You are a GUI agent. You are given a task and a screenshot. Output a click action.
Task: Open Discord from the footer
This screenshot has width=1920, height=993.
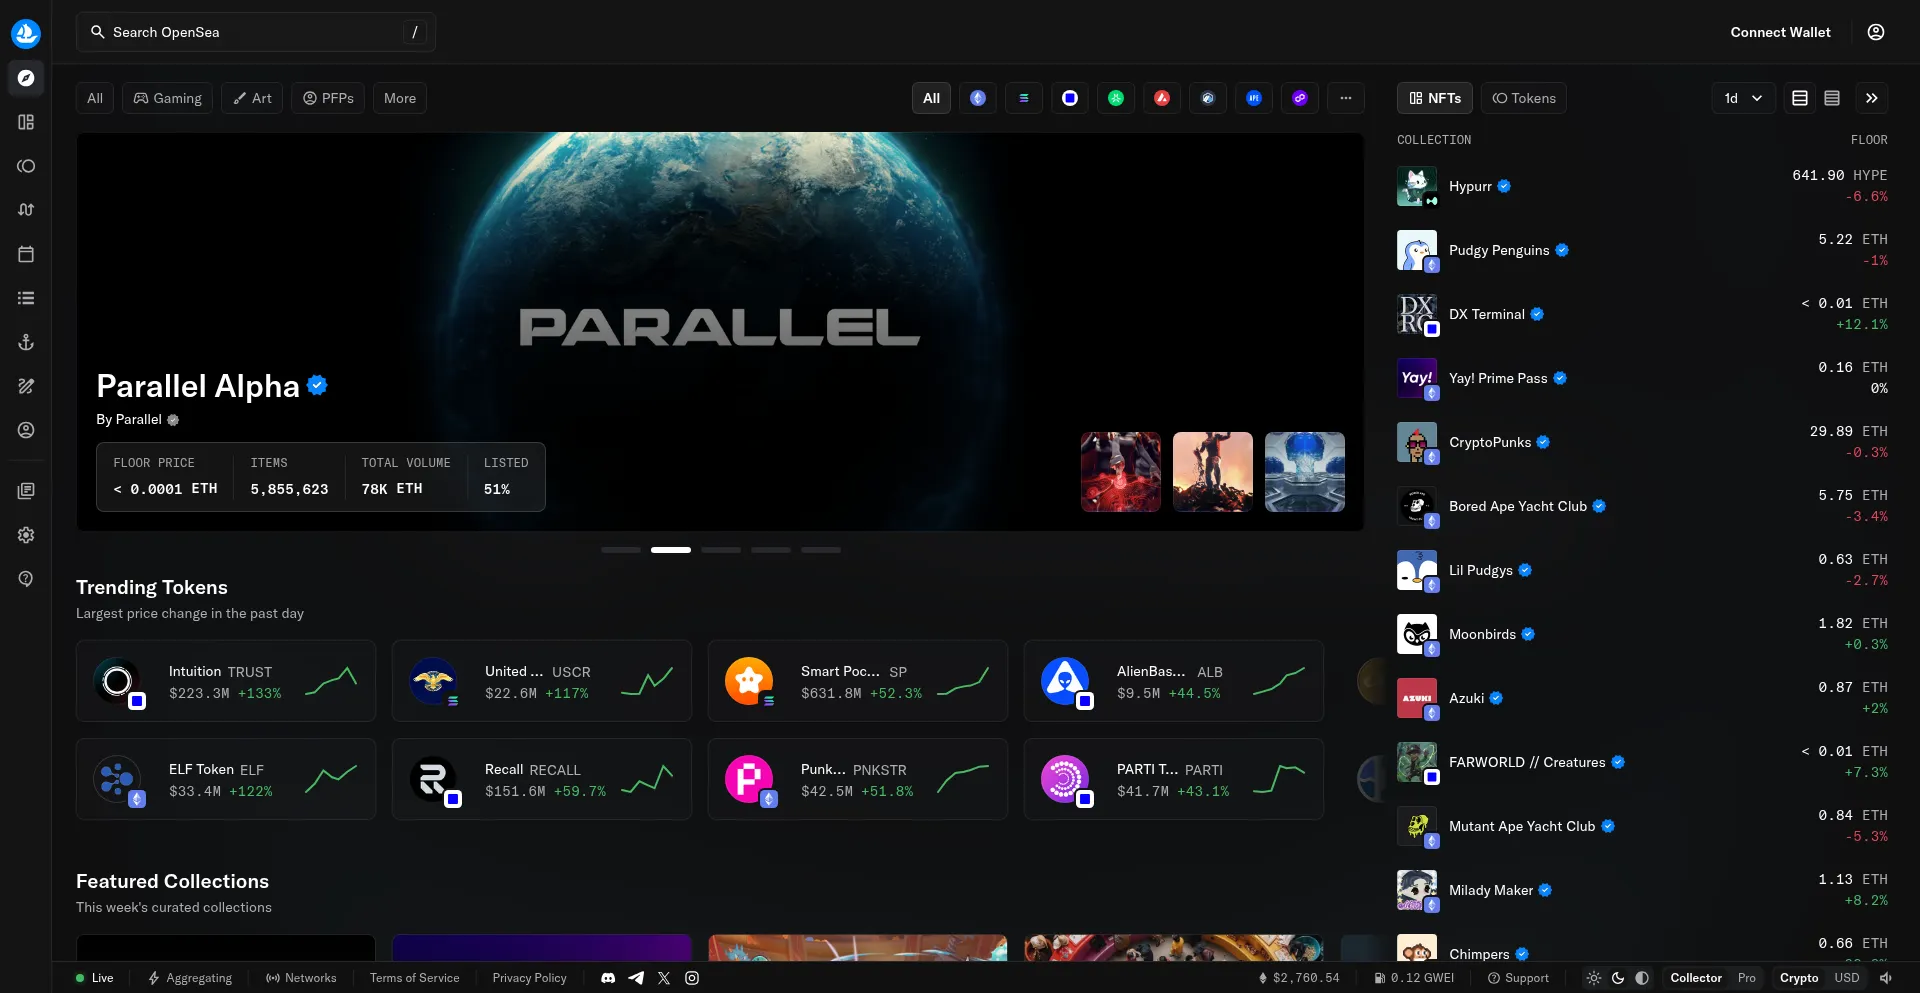[608, 978]
